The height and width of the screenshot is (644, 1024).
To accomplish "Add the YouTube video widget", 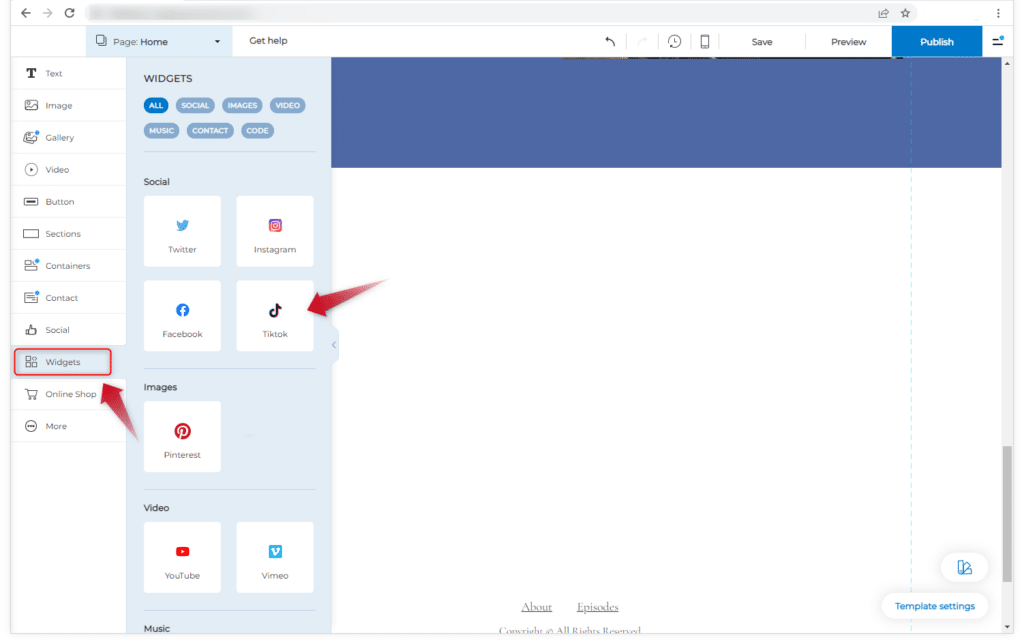I will pos(182,558).
